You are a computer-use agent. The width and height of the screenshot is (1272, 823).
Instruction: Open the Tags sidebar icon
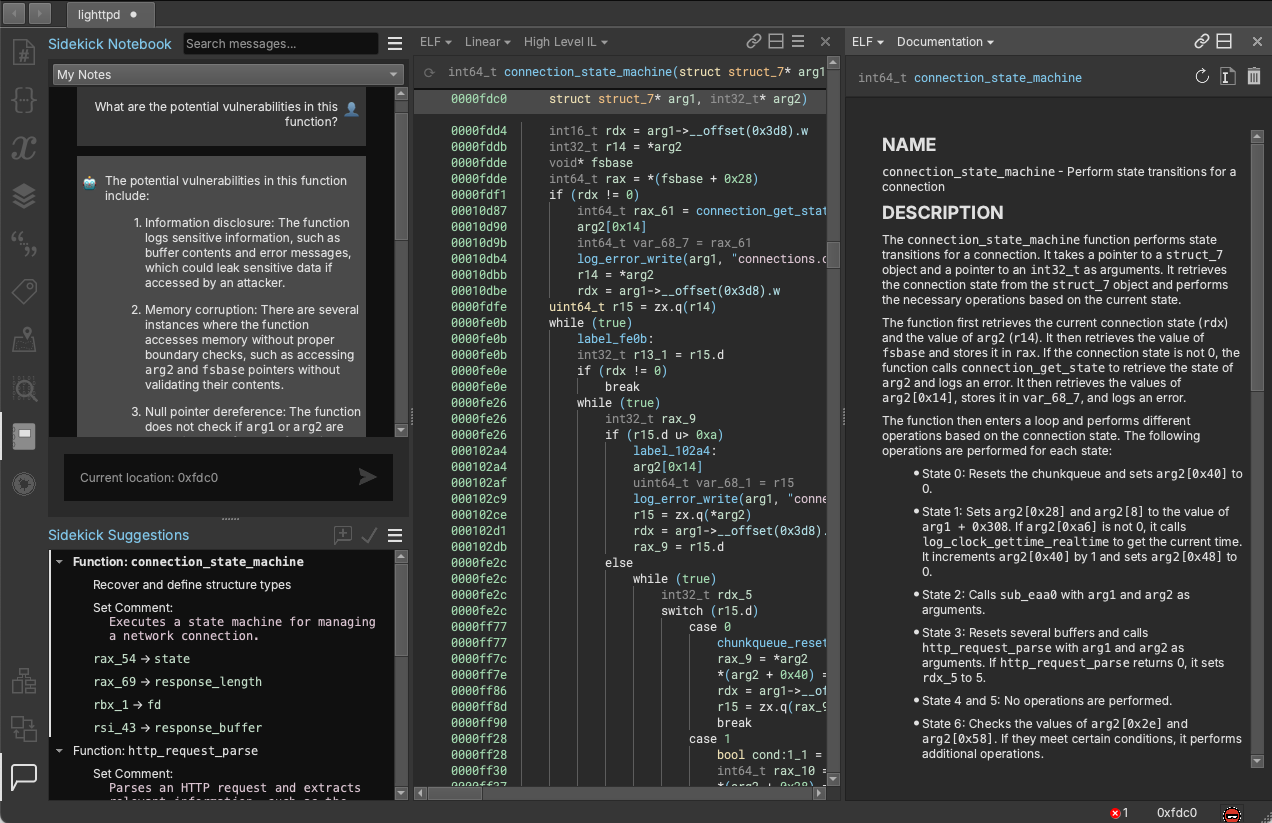coord(24,292)
